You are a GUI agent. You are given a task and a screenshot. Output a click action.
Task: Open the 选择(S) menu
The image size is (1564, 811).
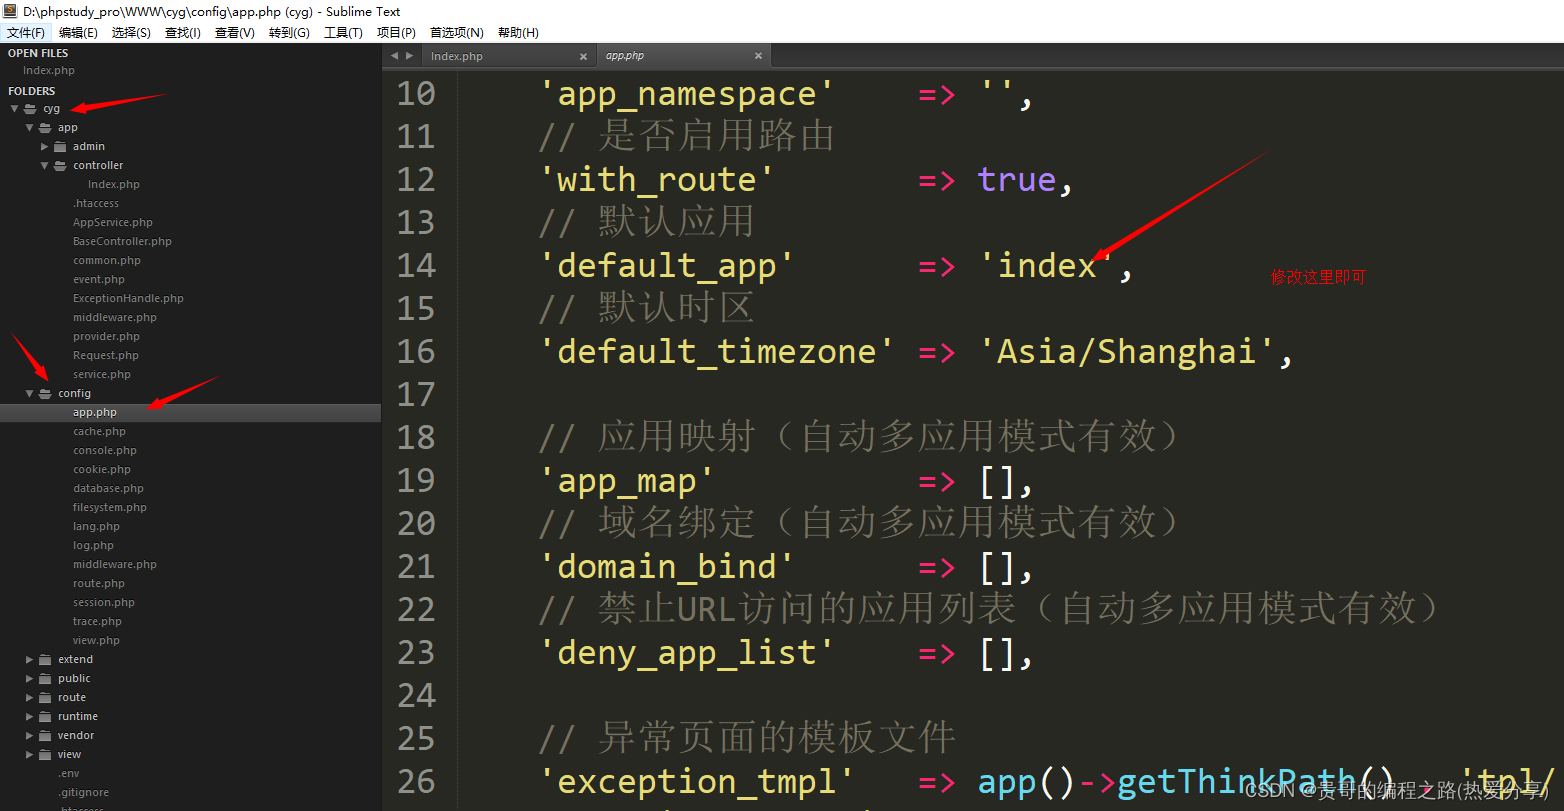[x=132, y=33]
